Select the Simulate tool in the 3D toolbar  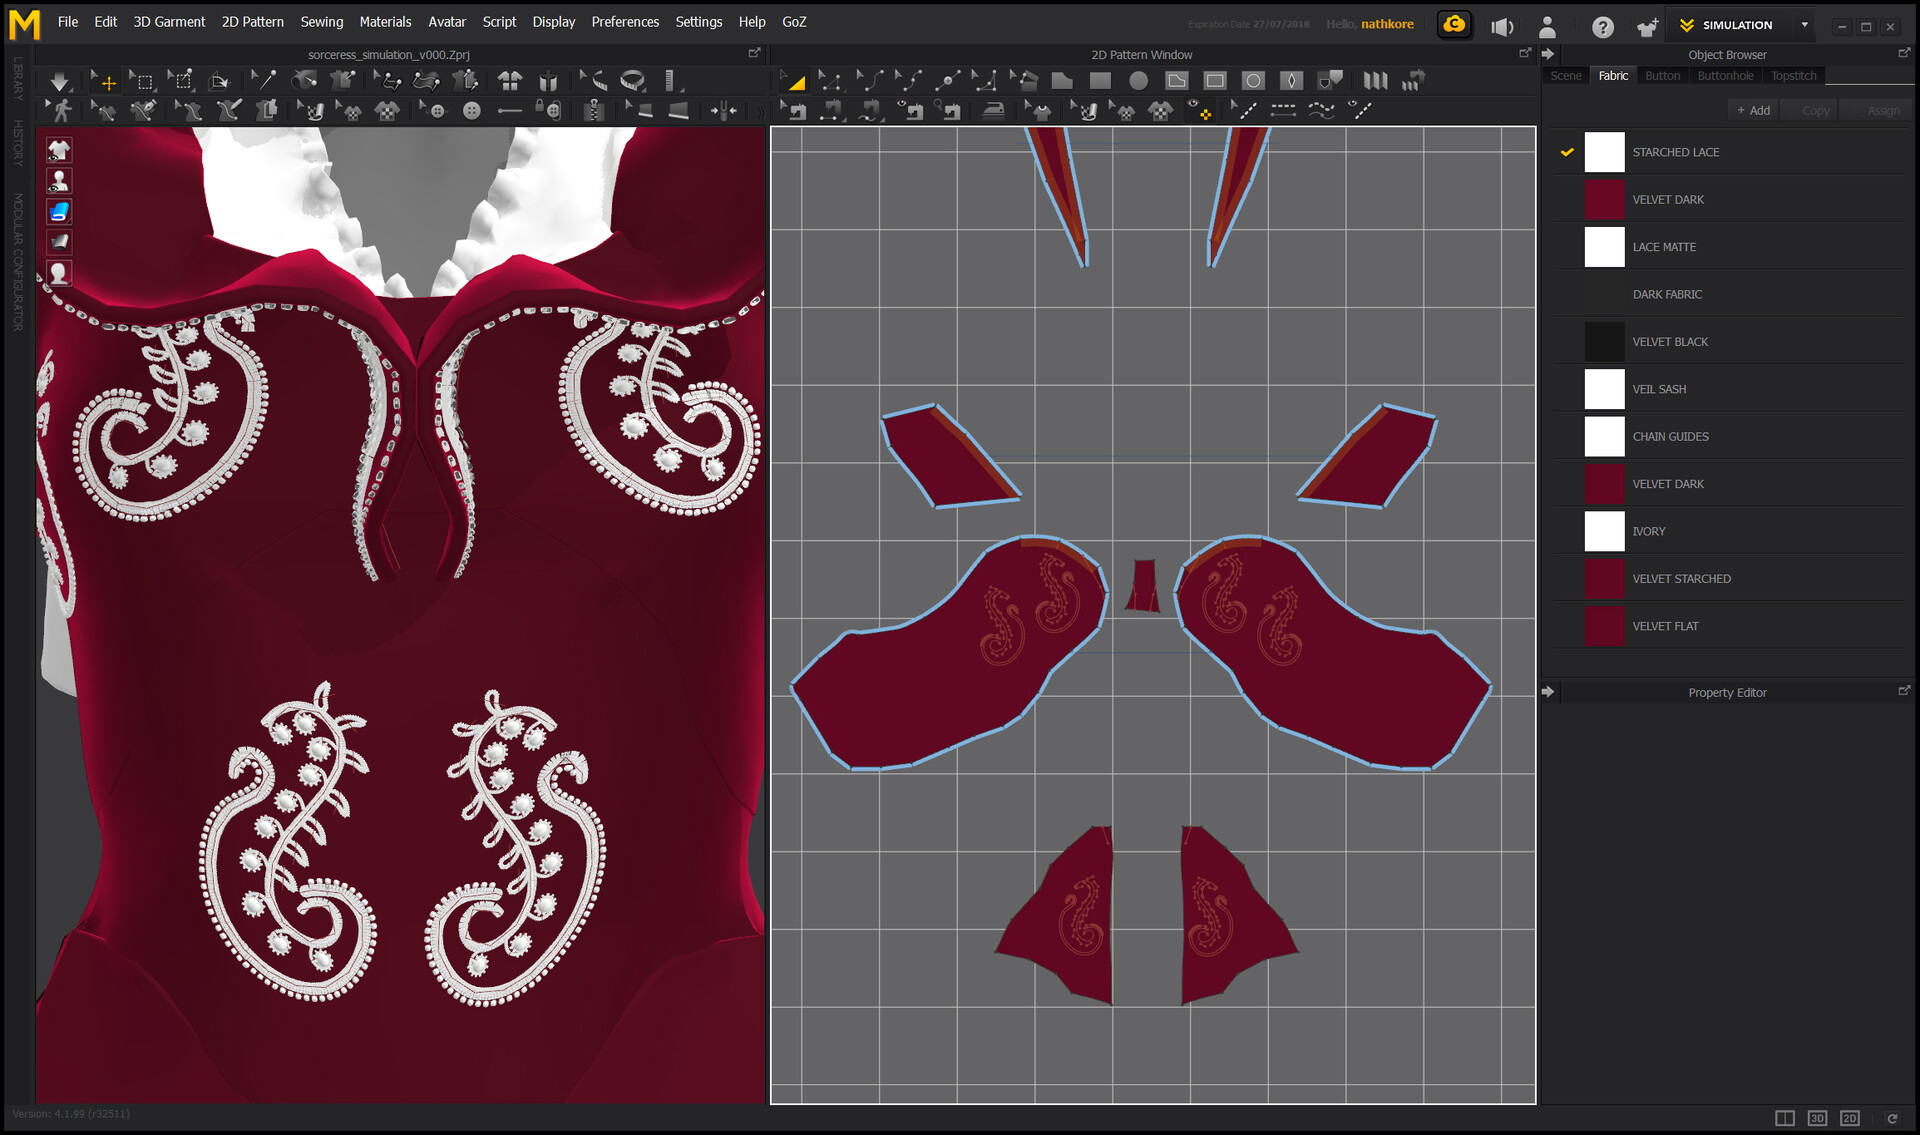point(59,80)
